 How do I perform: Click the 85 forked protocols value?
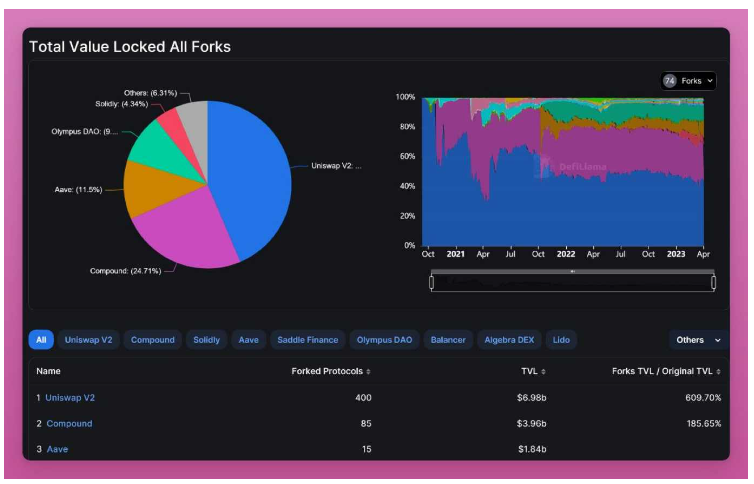(x=366, y=424)
